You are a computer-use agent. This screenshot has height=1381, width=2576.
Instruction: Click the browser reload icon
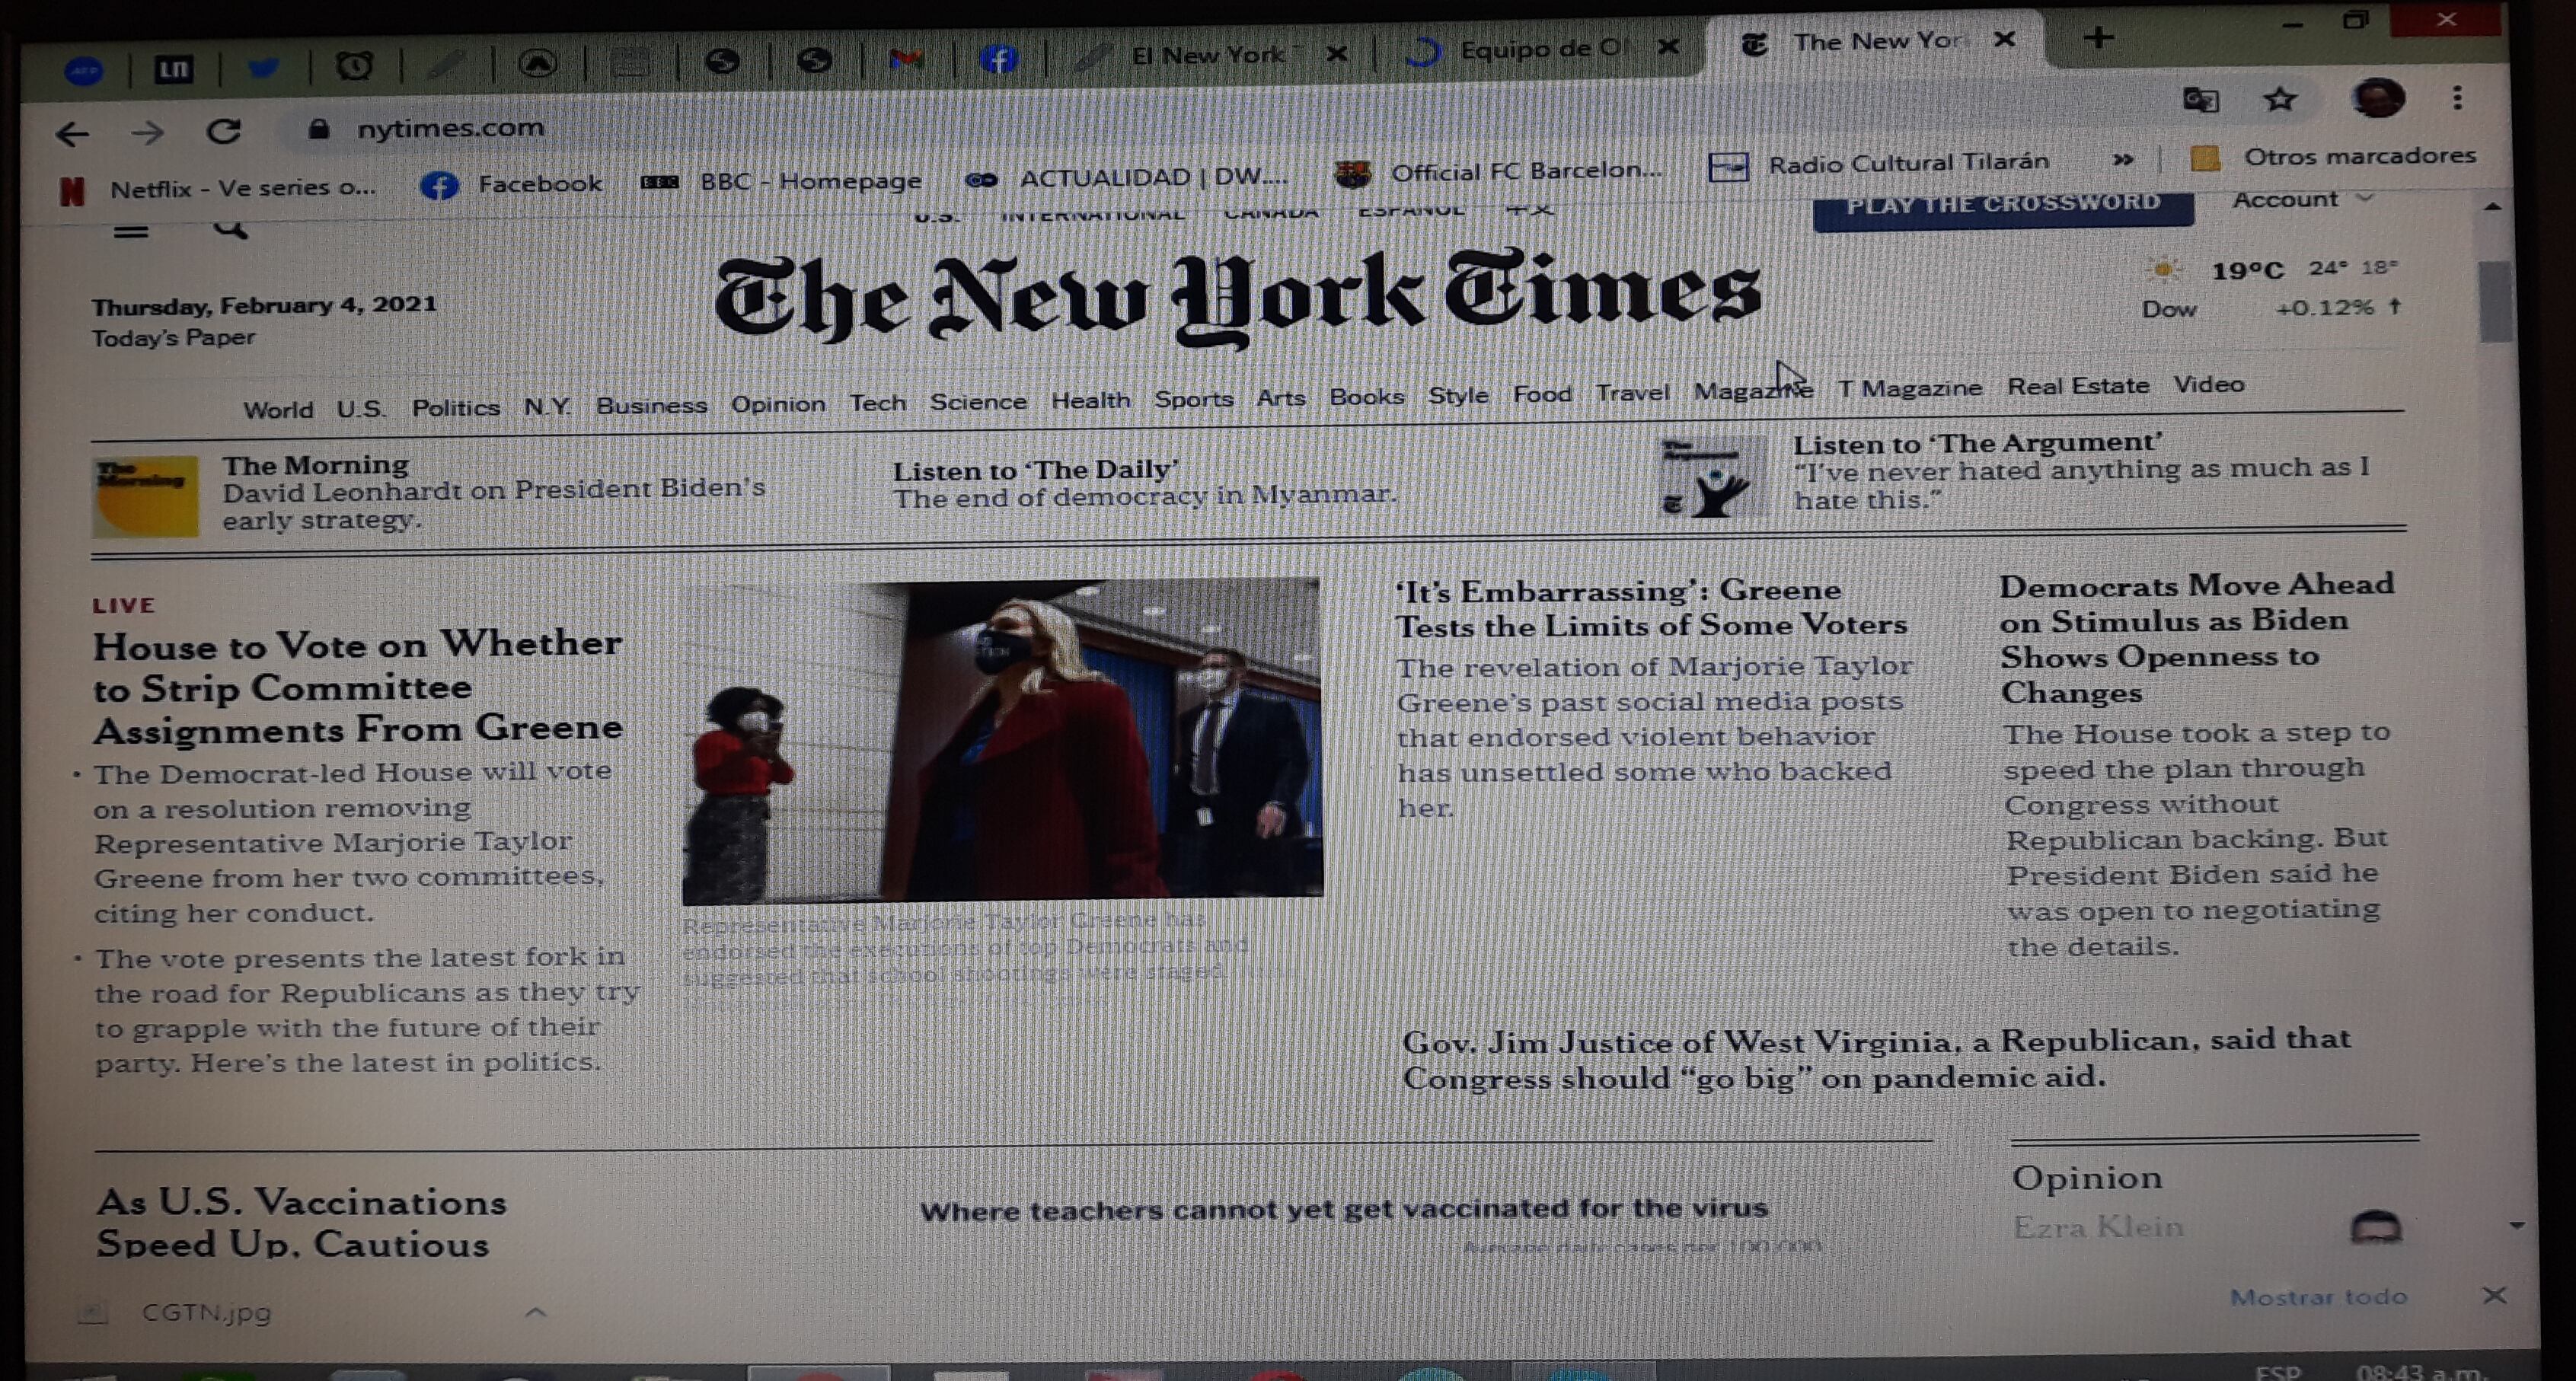224,131
